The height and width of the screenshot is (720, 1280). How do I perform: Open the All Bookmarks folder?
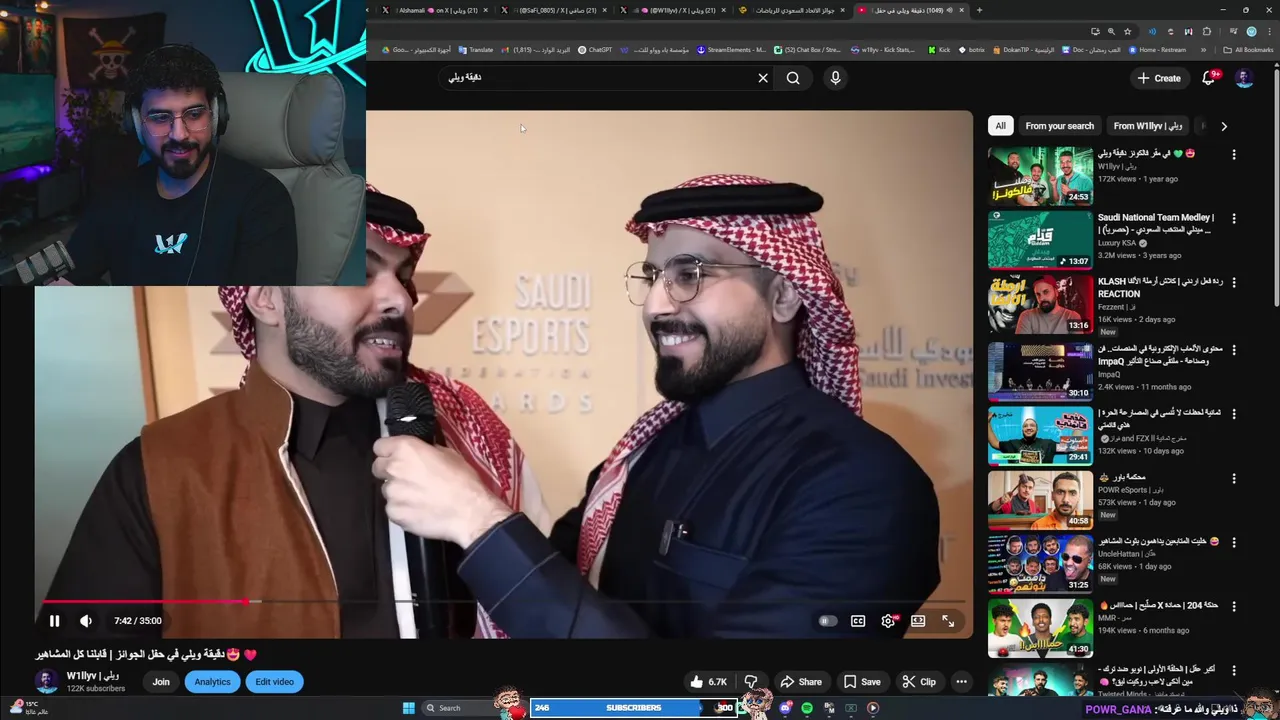click(1248, 50)
